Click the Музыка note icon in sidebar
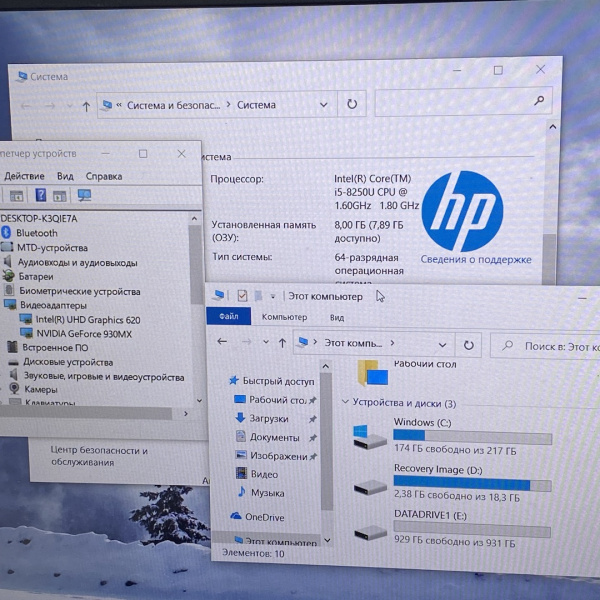Viewport: 600px width, 600px height. point(241,491)
